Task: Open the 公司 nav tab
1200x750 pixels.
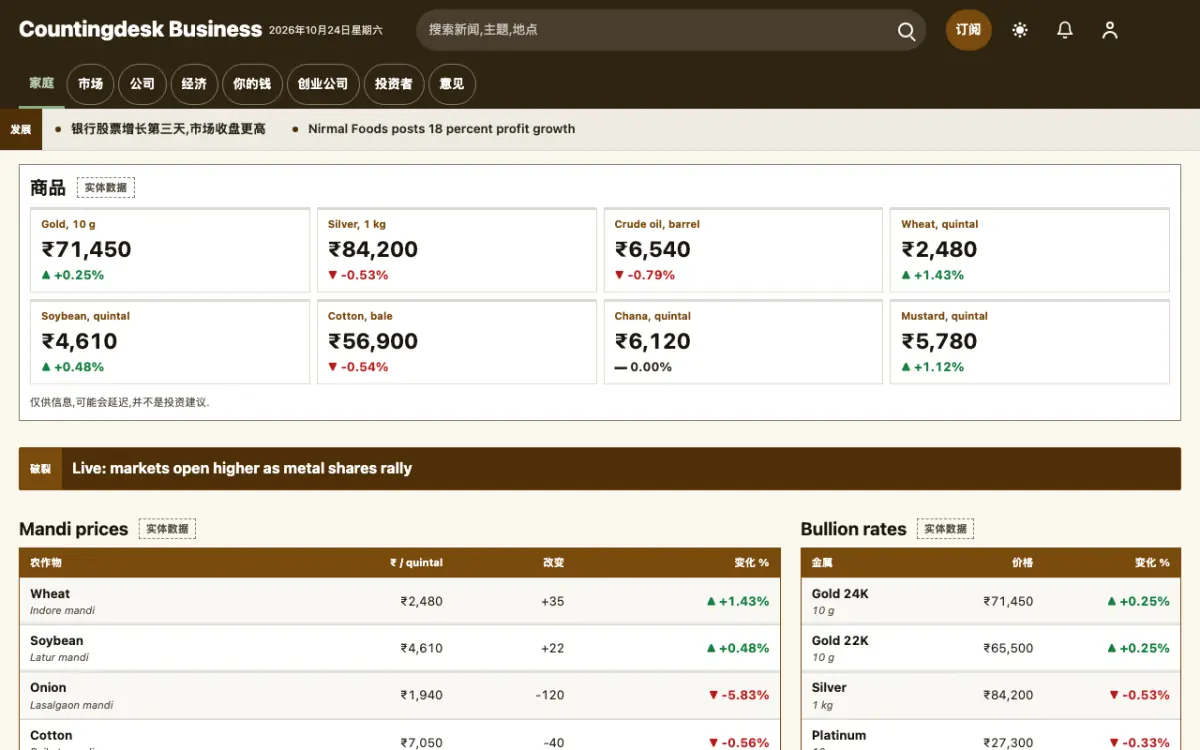Action: 142,84
